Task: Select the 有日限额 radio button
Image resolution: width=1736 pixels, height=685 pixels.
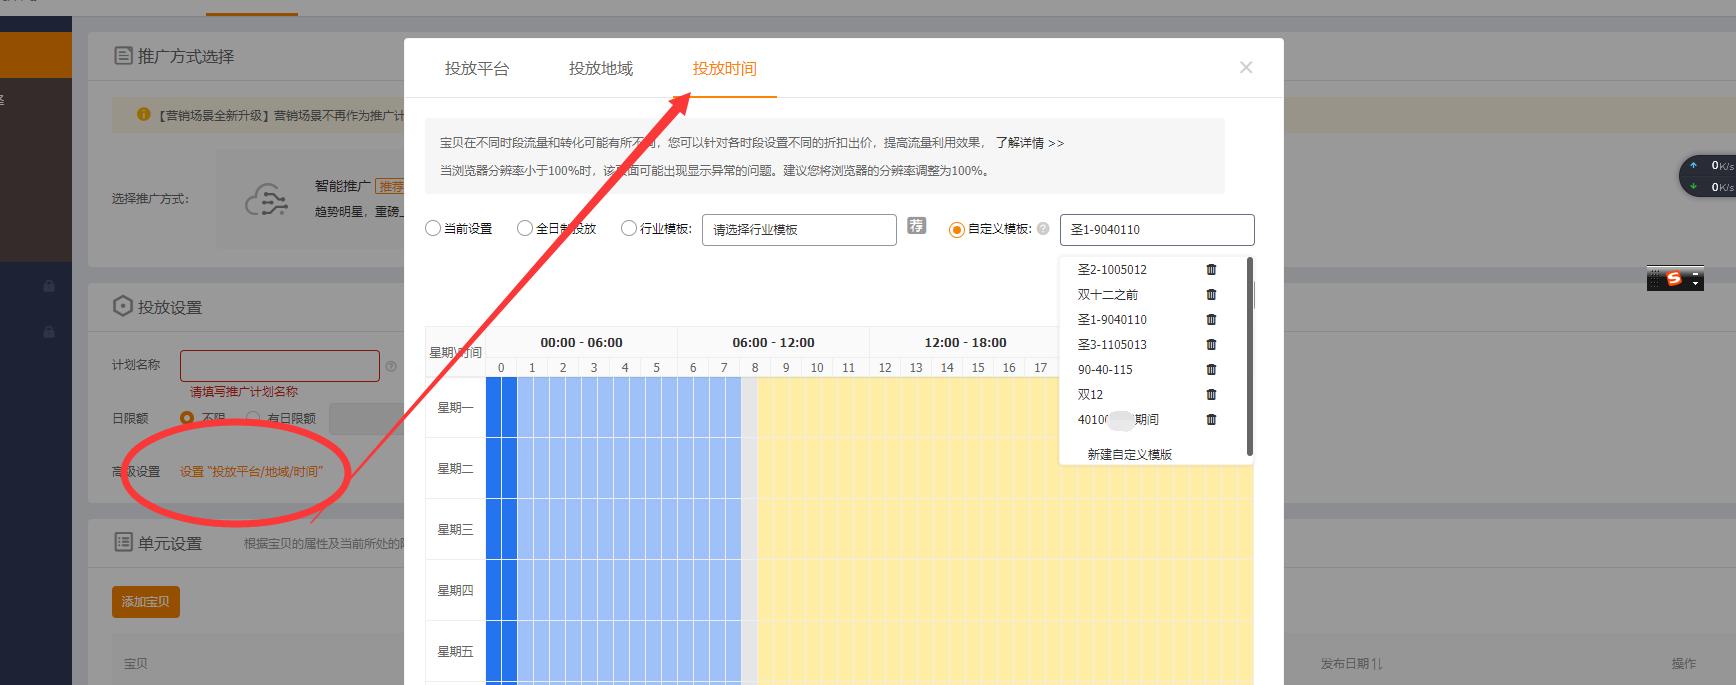Action: [x=253, y=417]
